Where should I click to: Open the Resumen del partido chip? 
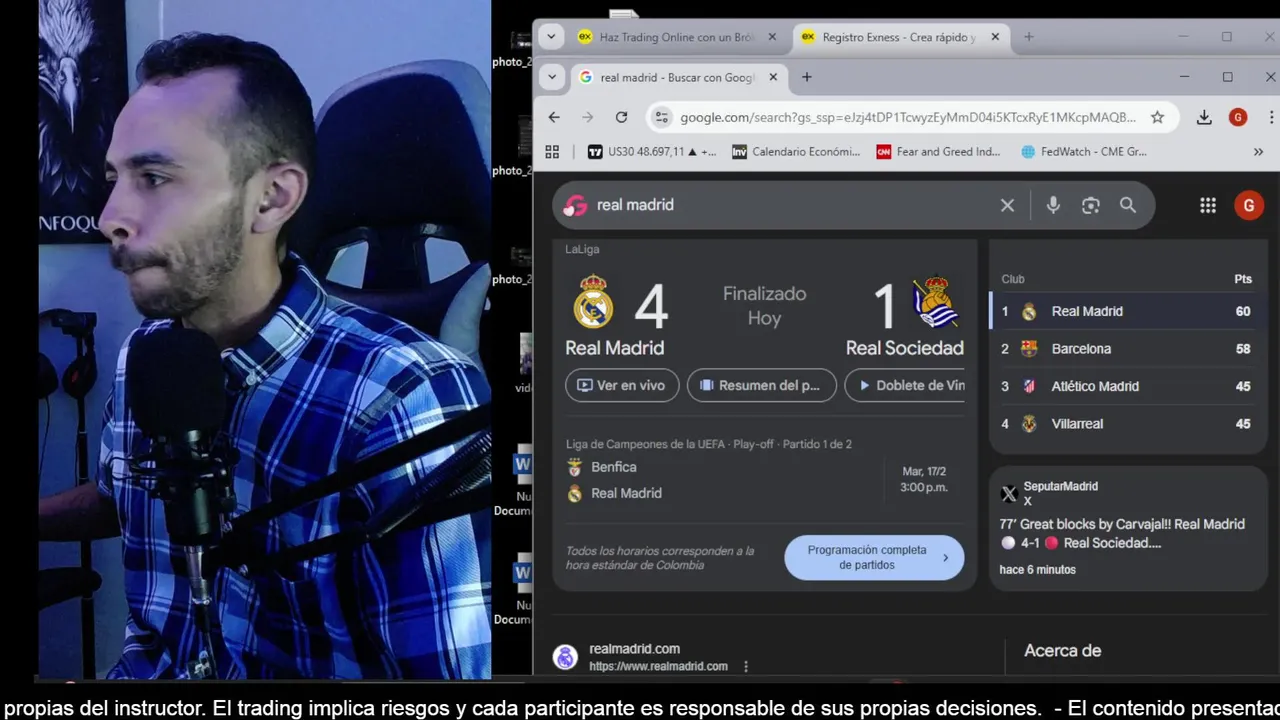click(761, 385)
